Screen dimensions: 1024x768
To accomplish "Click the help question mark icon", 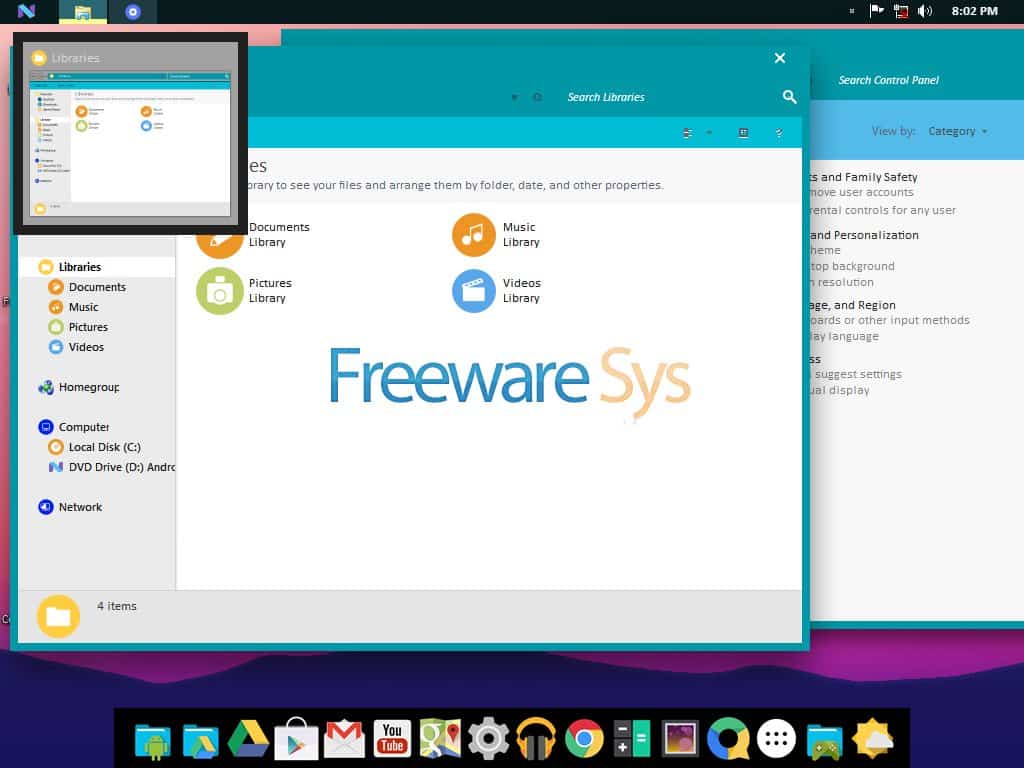I will click(x=778, y=133).
